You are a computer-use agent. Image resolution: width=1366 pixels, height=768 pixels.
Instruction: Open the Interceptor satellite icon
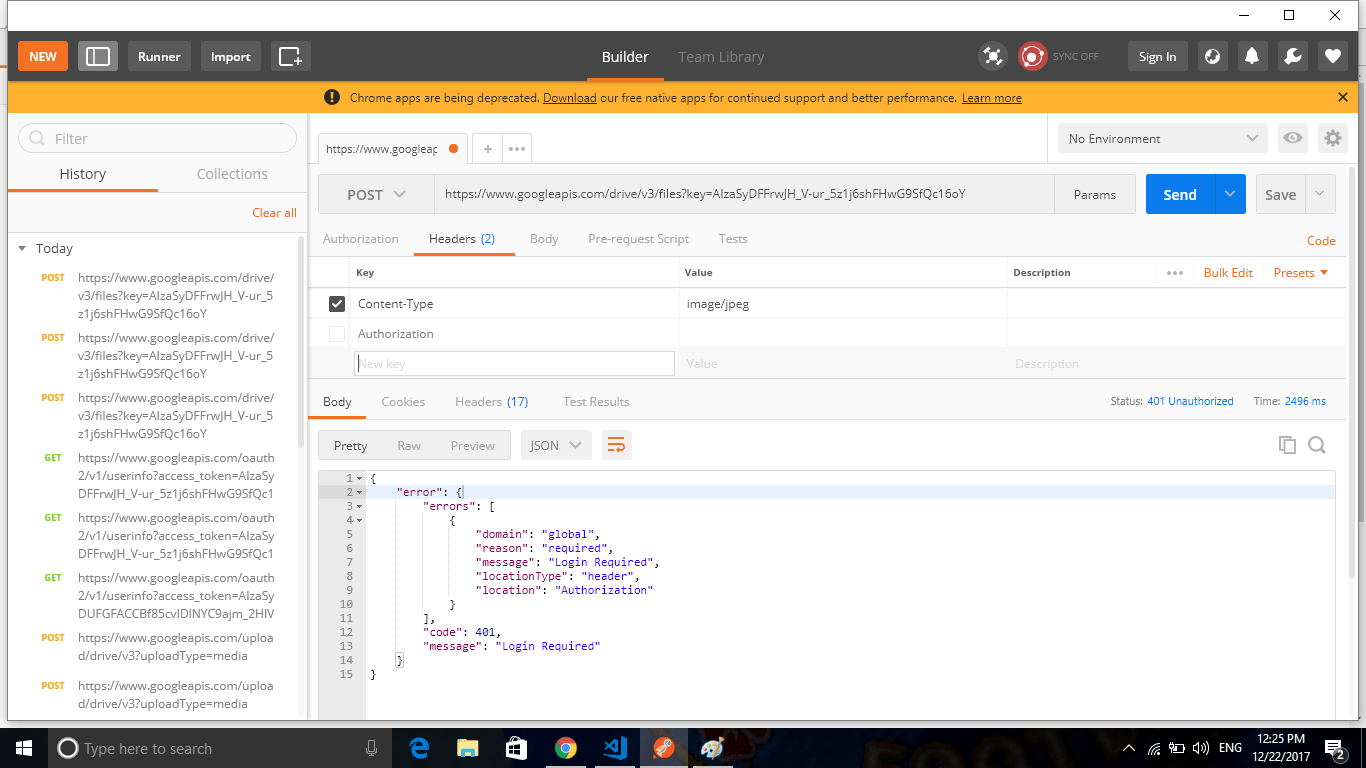[x=992, y=56]
